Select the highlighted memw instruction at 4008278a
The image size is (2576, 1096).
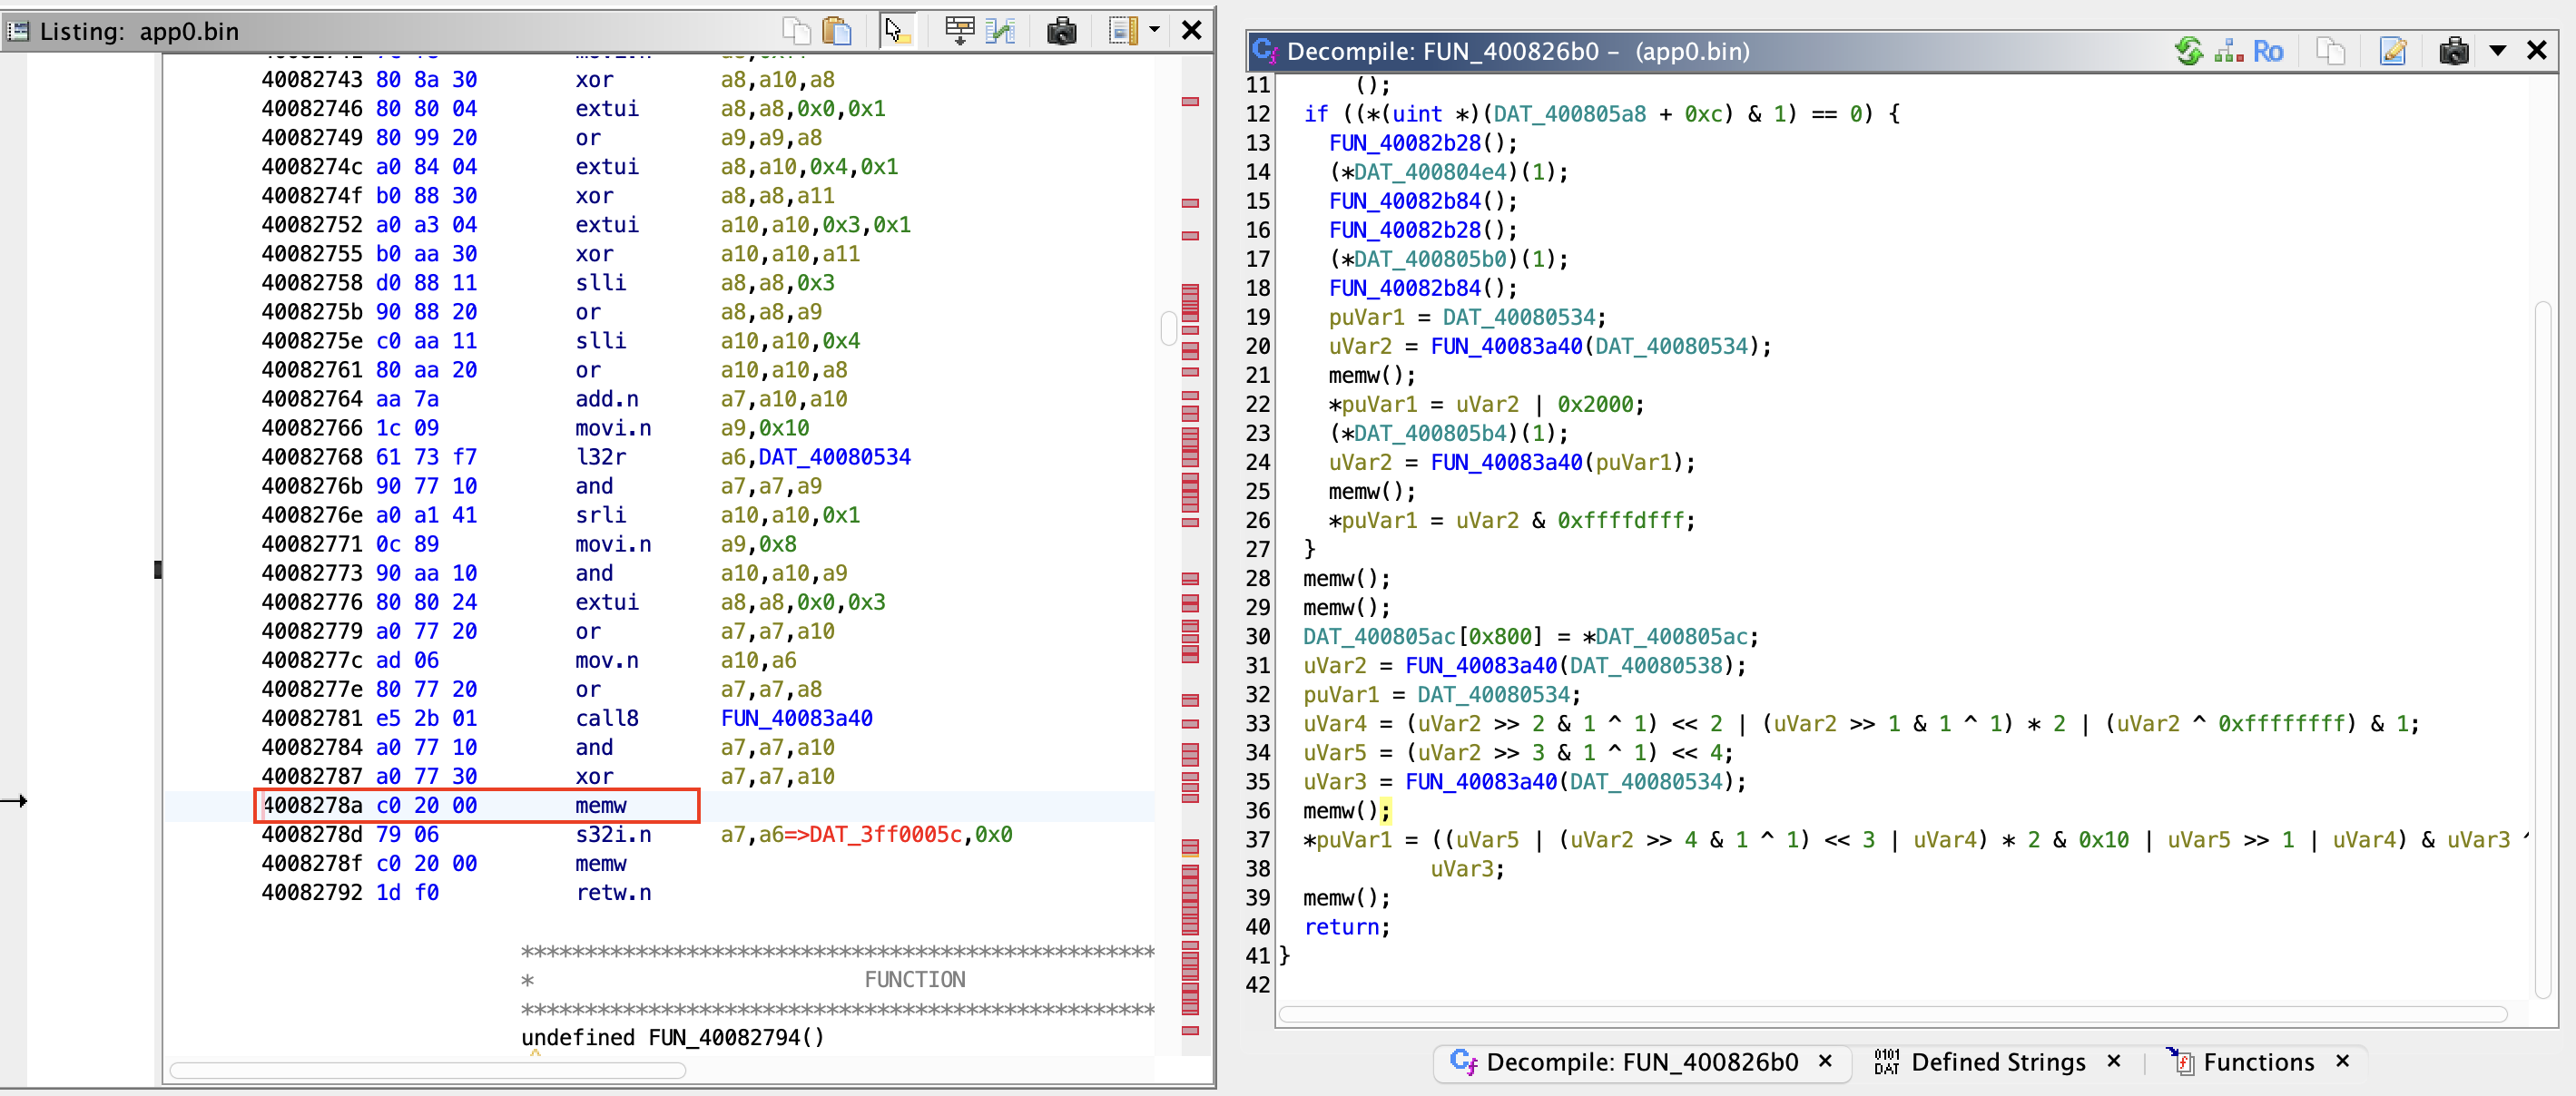[600, 805]
